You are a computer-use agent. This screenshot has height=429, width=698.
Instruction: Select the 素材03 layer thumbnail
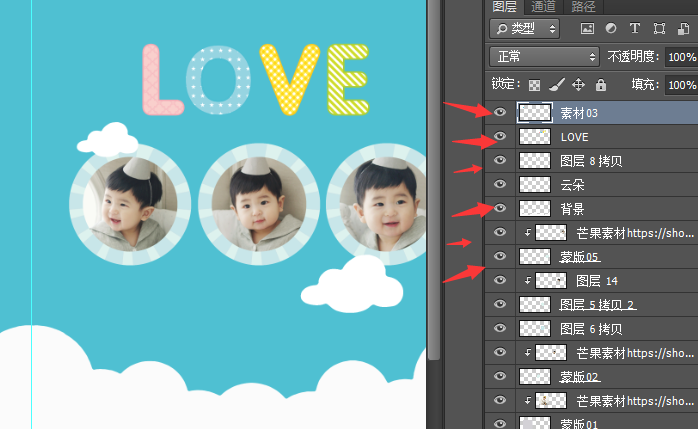coord(535,113)
